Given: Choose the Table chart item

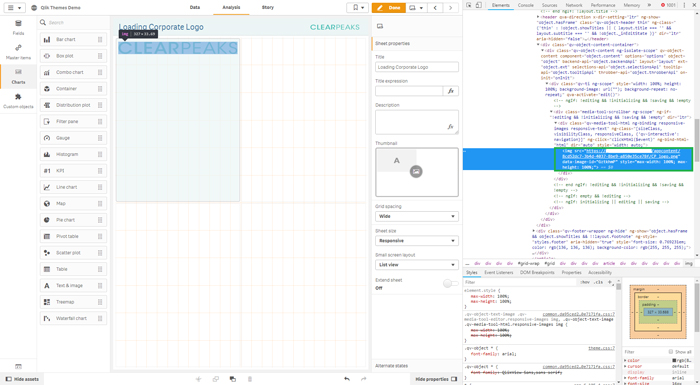Looking at the screenshot, I should 73,269.
